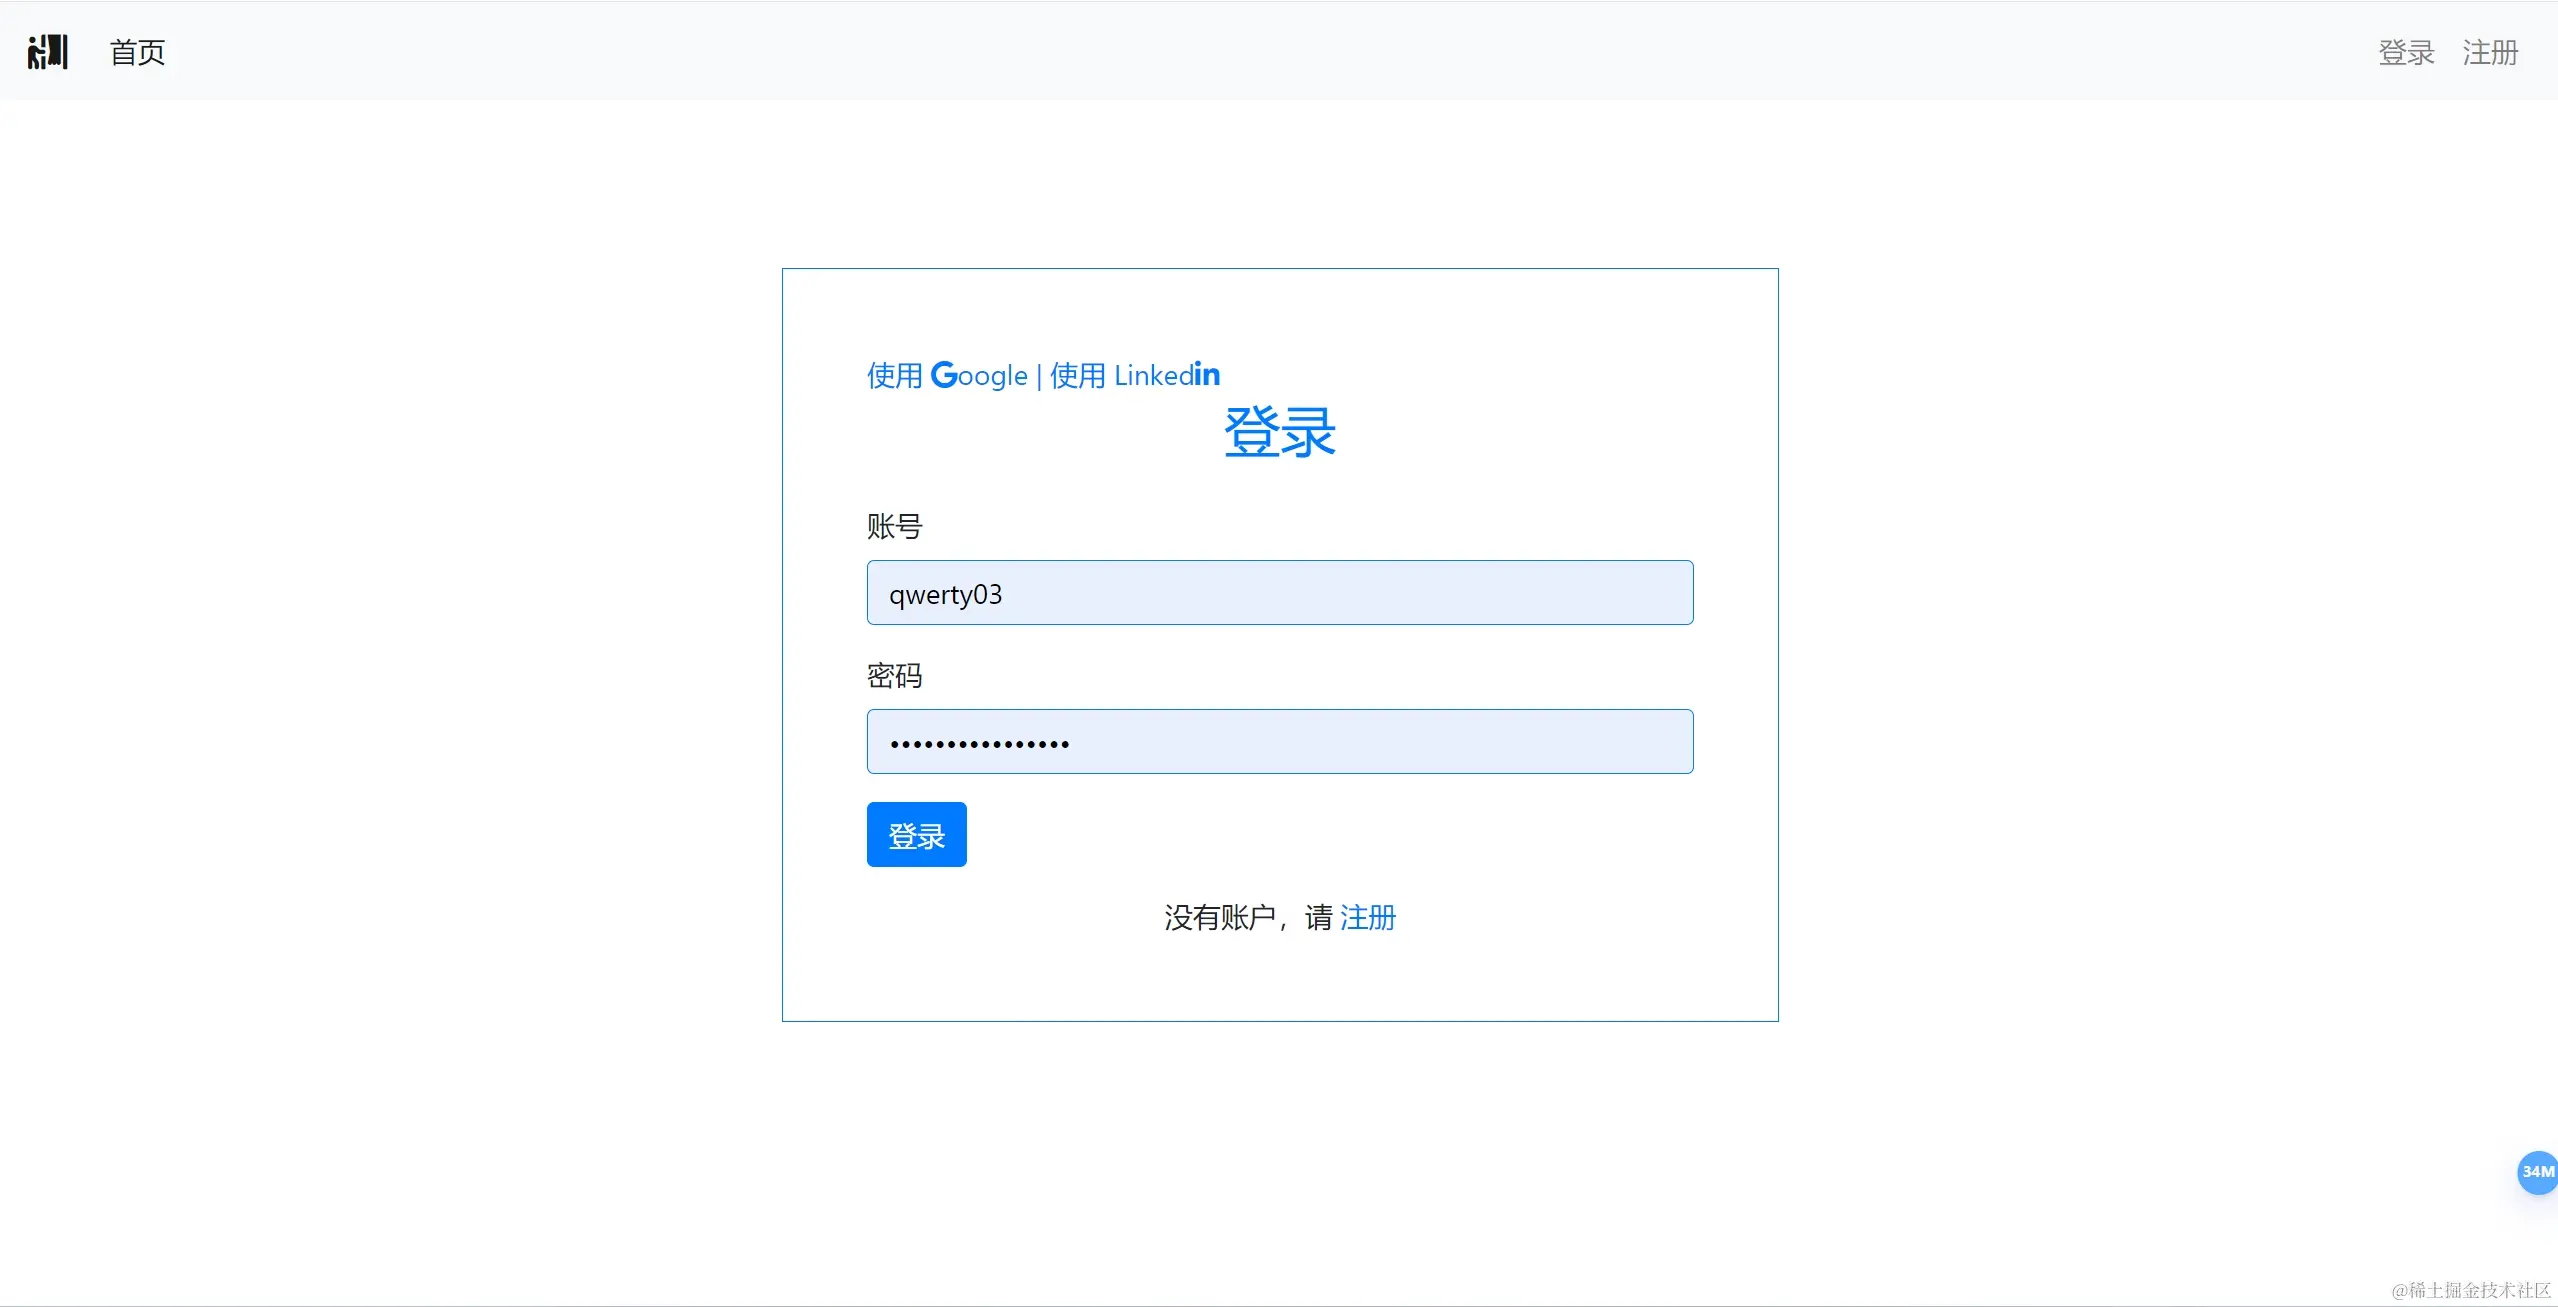Image resolution: width=2558 pixels, height=1307 pixels.
Task: Click the 稀土掘金技术社区 watermark text
Action: click(x=2470, y=1290)
